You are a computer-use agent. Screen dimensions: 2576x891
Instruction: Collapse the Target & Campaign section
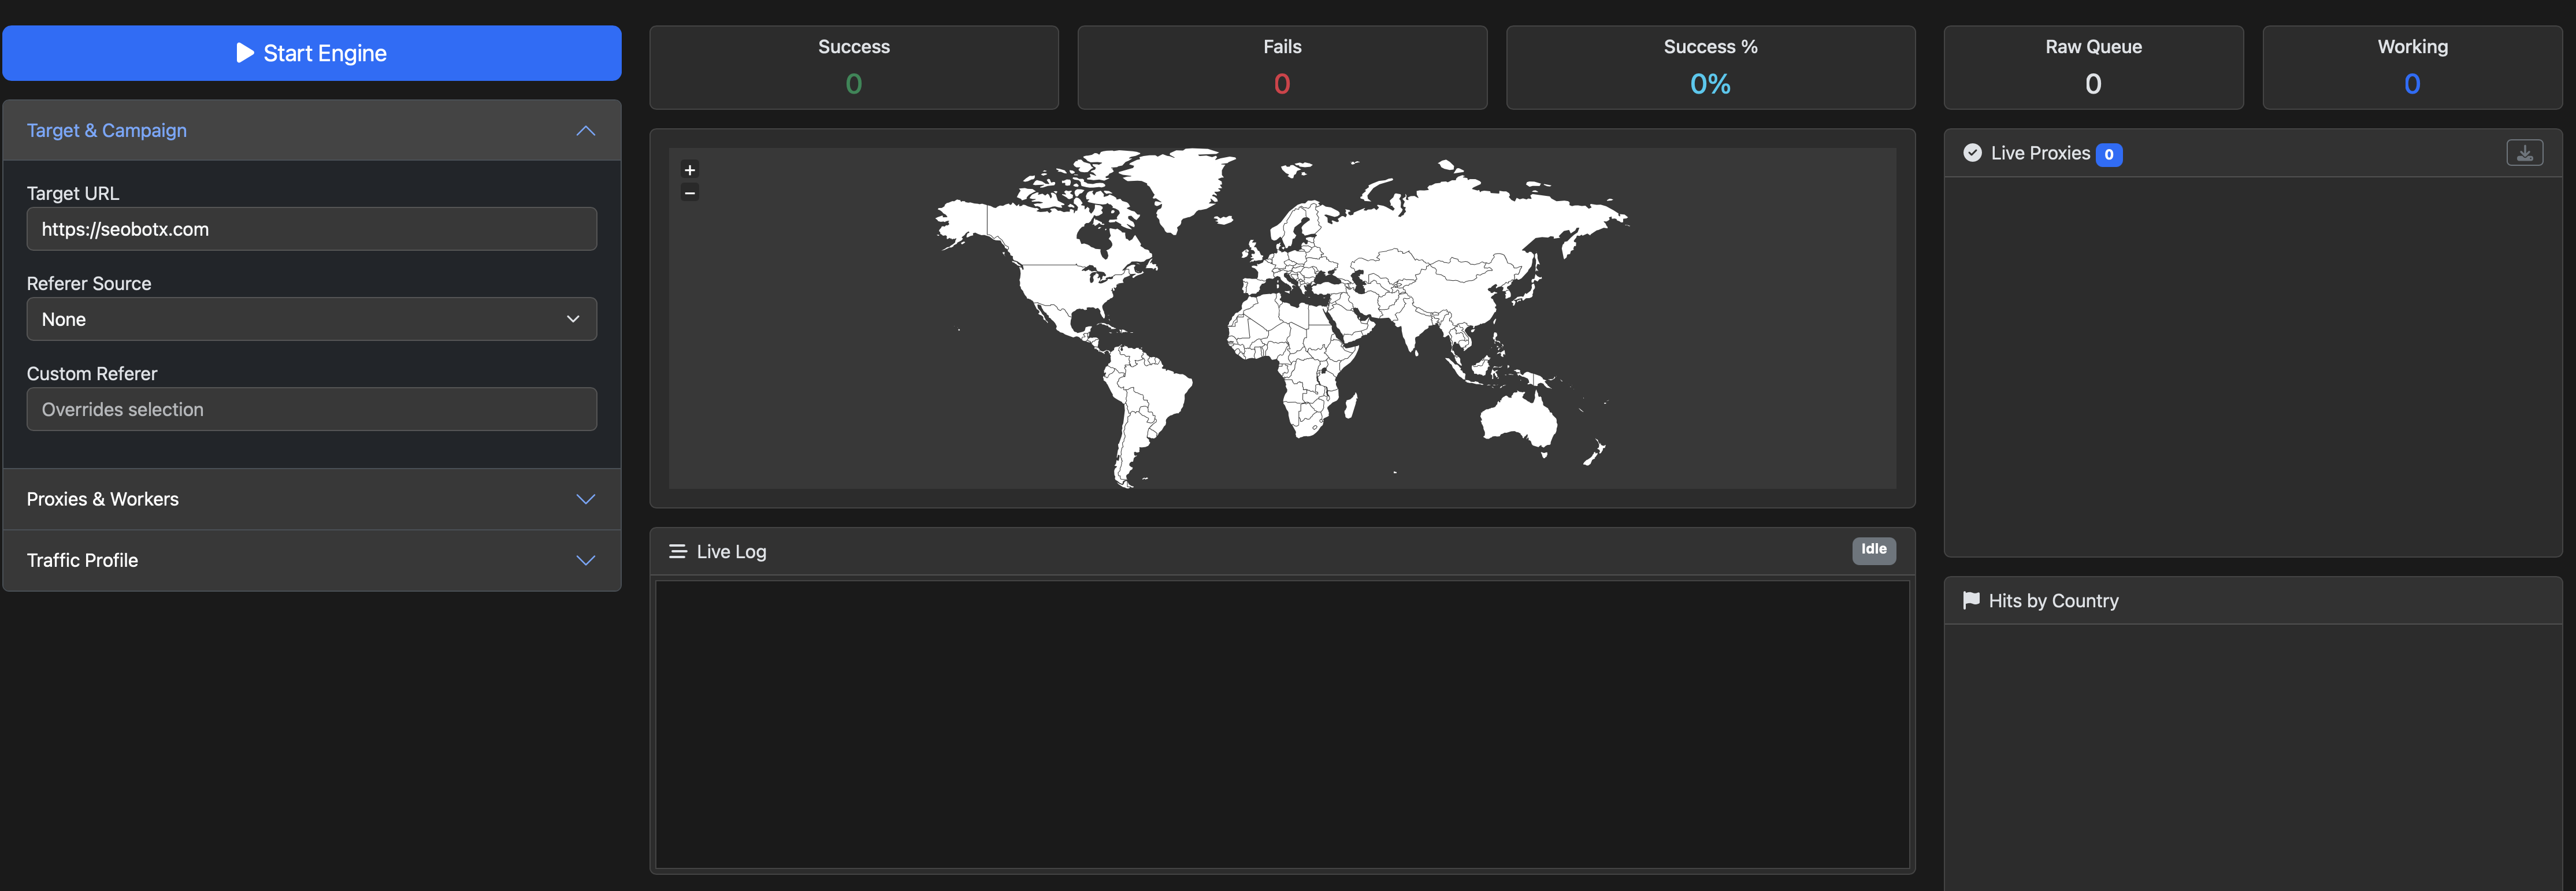click(x=311, y=131)
